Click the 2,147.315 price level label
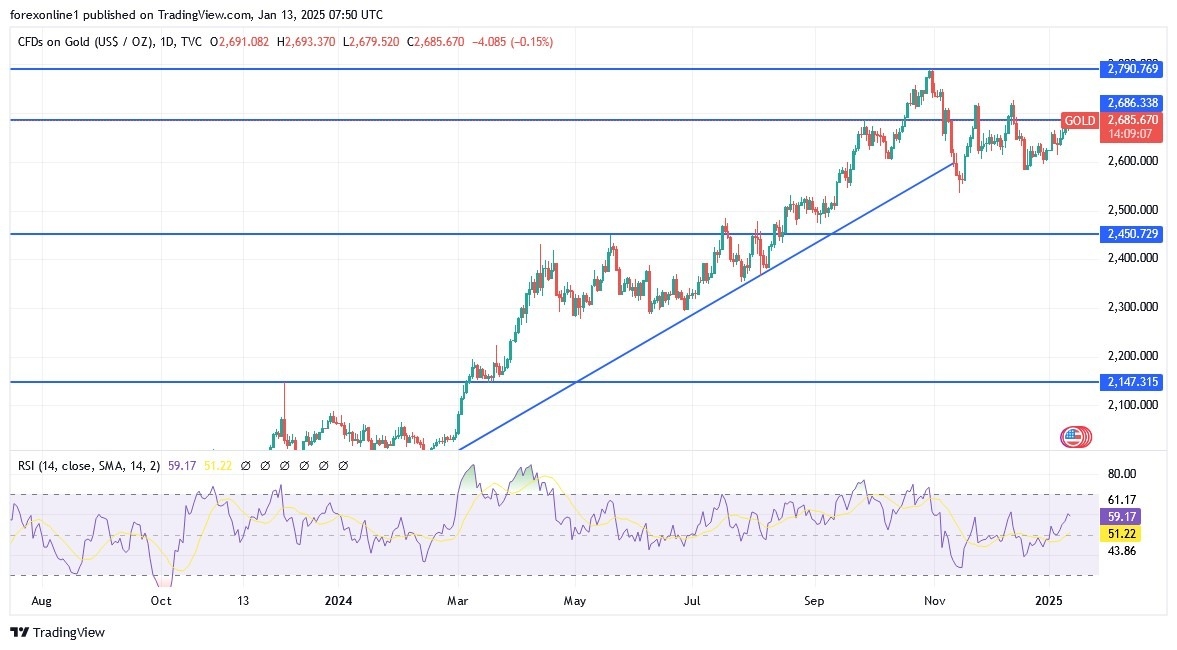Screen dimensions: 1177x650 point(1133,382)
